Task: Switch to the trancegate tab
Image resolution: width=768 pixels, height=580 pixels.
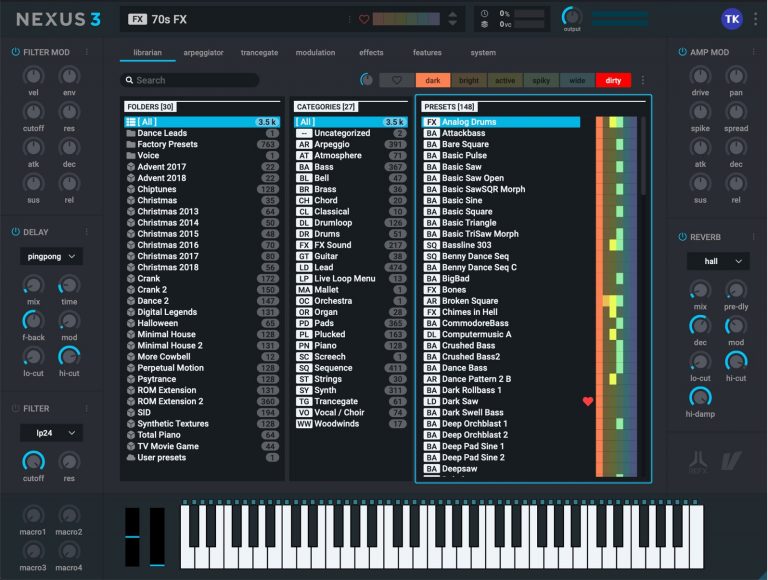Action: pyautogui.click(x=259, y=52)
